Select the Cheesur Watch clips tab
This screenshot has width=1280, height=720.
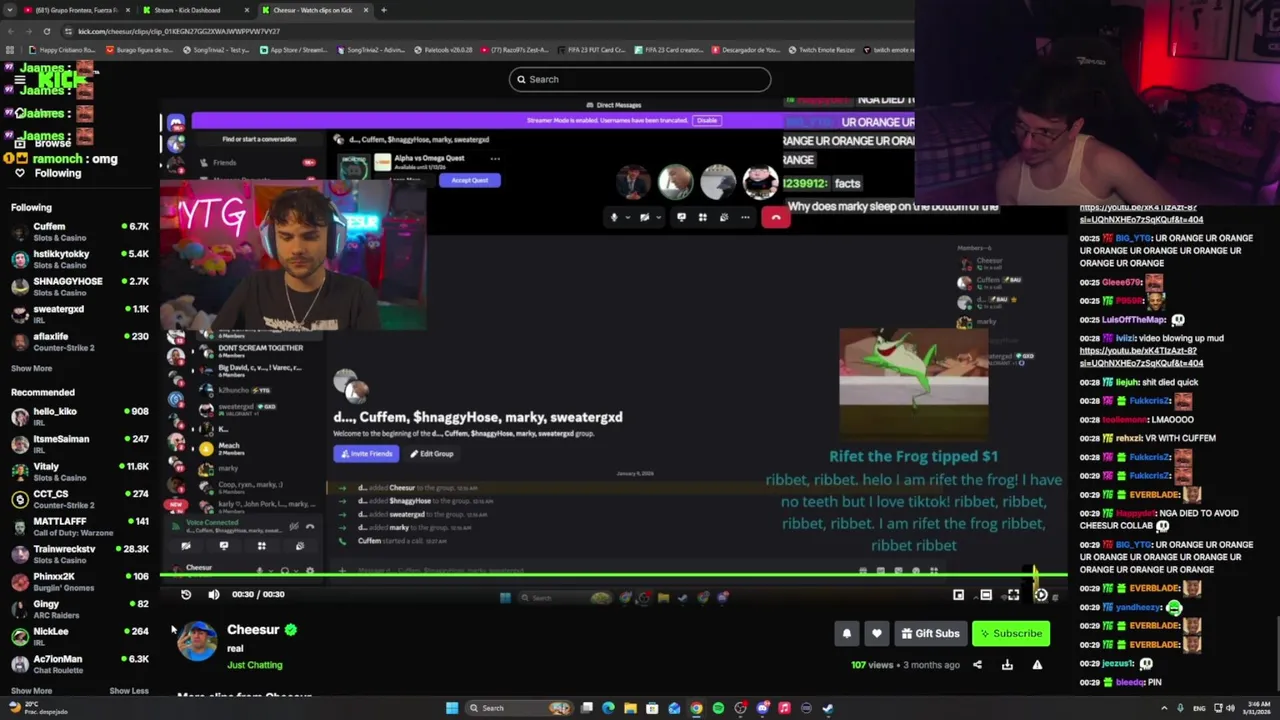[313, 10]
